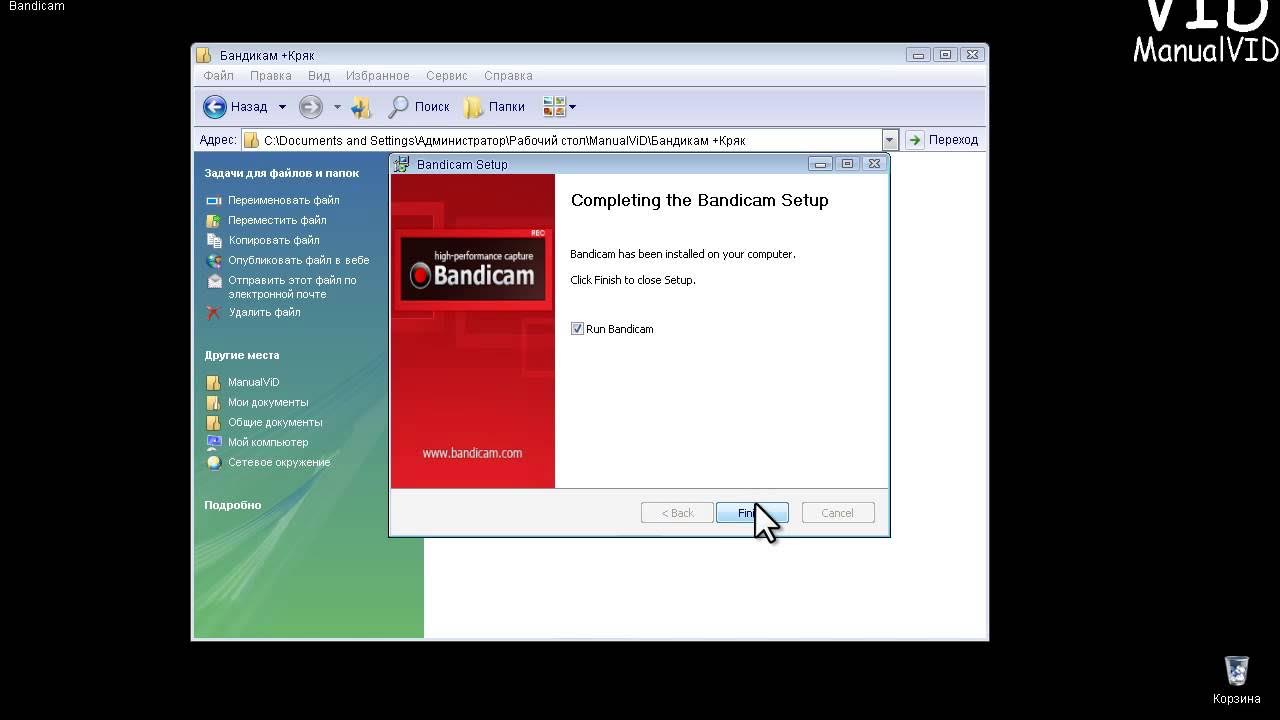Click the Finish button in Bandicam Setup

(752, 513)
